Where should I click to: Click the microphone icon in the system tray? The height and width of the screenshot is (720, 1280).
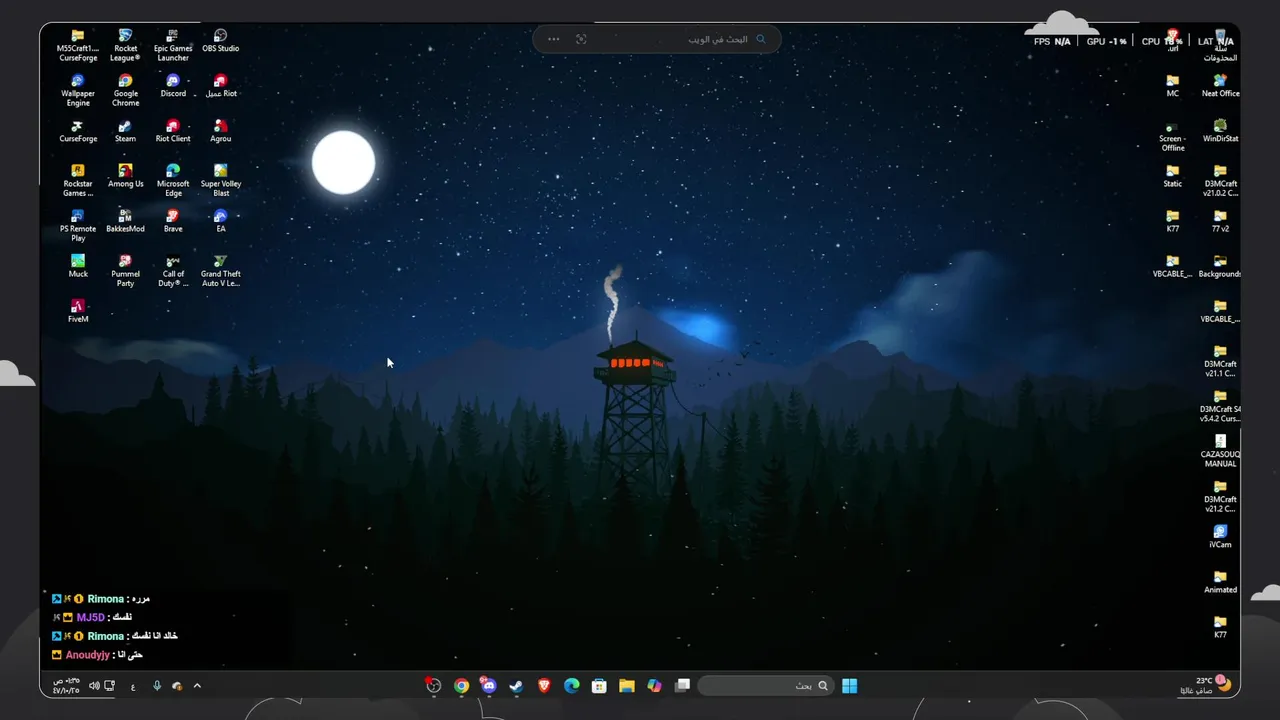pyautogui.click(x=157, y=685)
